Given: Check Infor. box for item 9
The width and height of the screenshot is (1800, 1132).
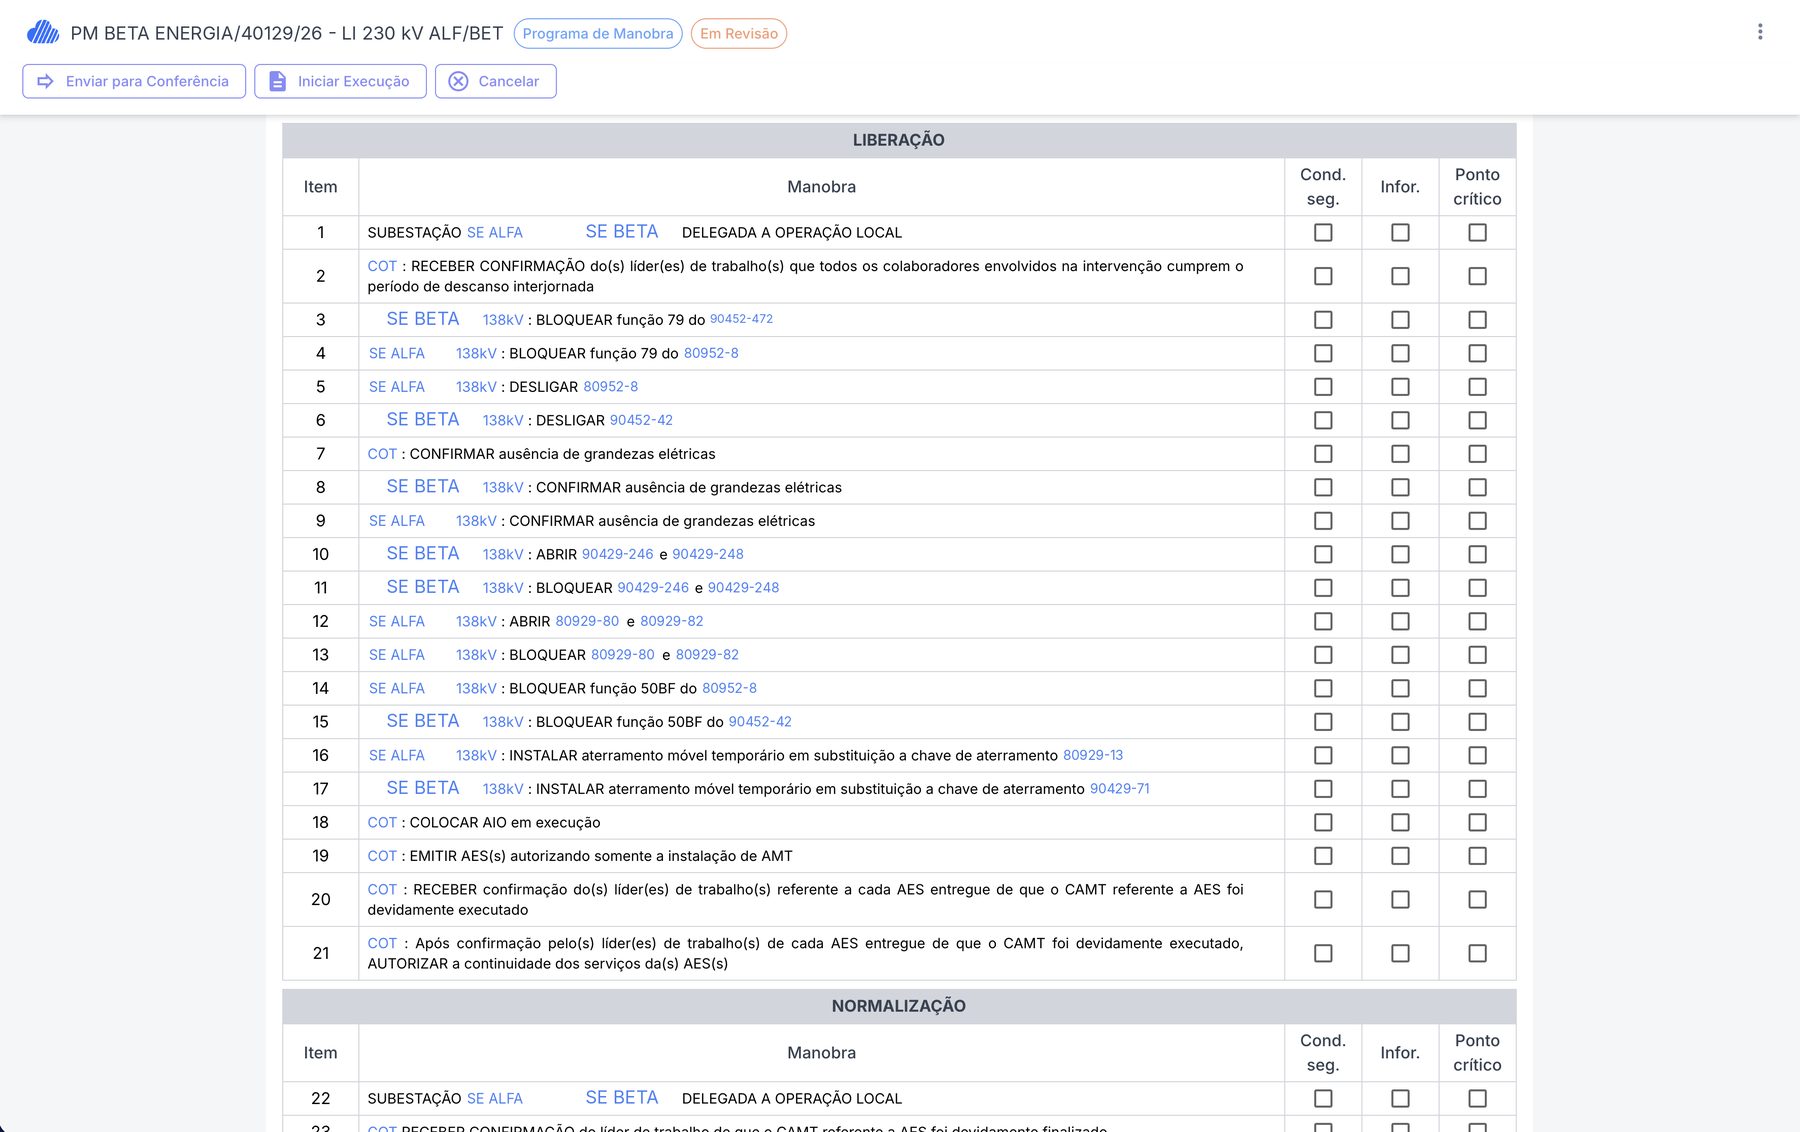Looking at the screenshot, I should [x=1400, y=521].
